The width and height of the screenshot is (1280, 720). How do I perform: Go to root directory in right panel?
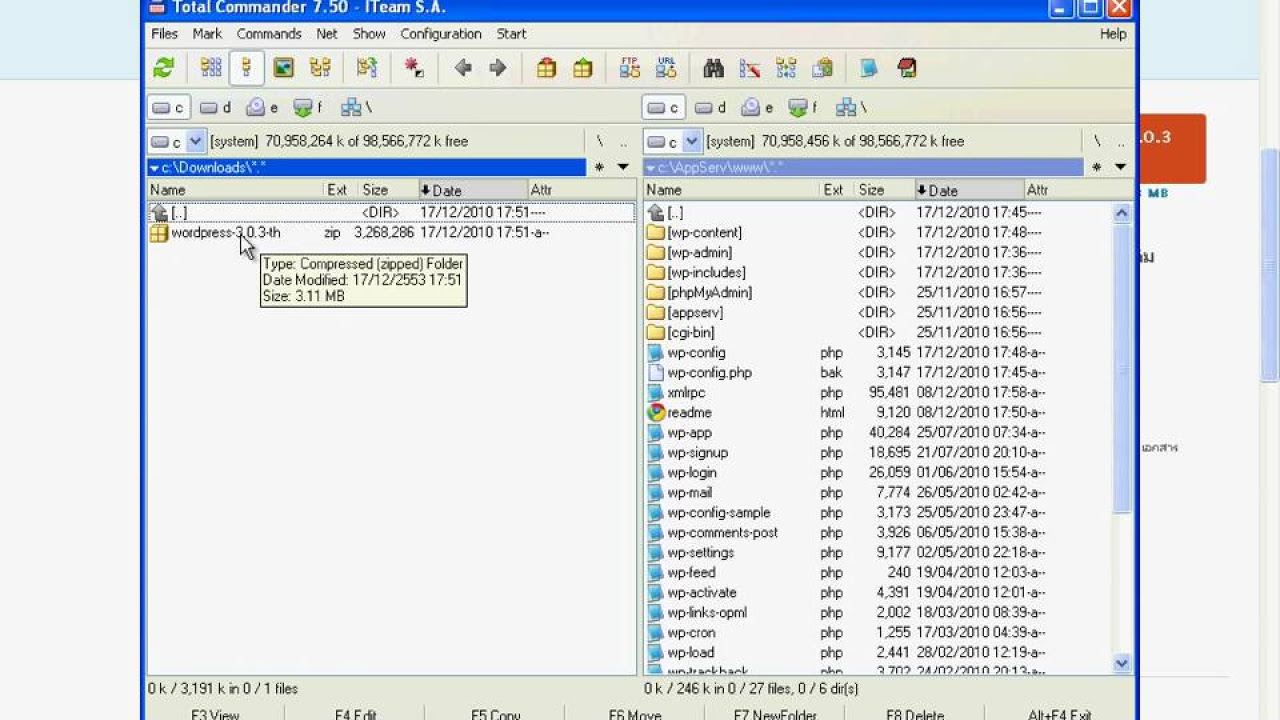[x=1097, y=141]
